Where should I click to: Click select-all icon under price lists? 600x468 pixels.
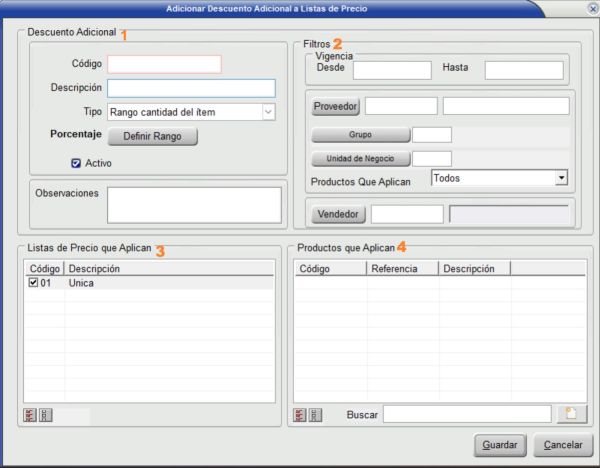coord(30,415)
